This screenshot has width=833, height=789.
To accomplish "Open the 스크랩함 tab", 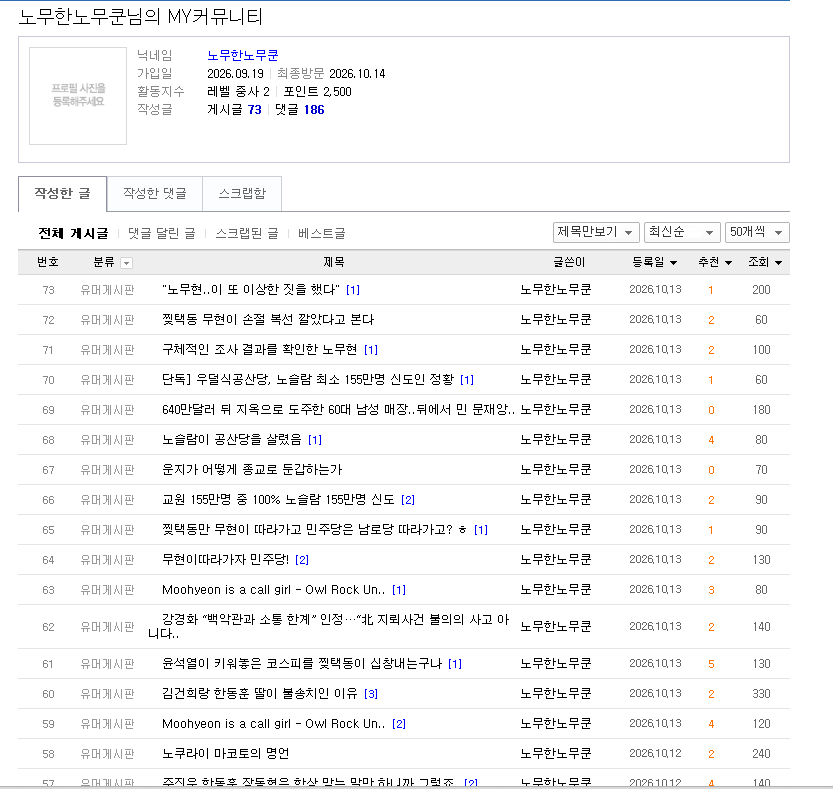I will [242, 193].
